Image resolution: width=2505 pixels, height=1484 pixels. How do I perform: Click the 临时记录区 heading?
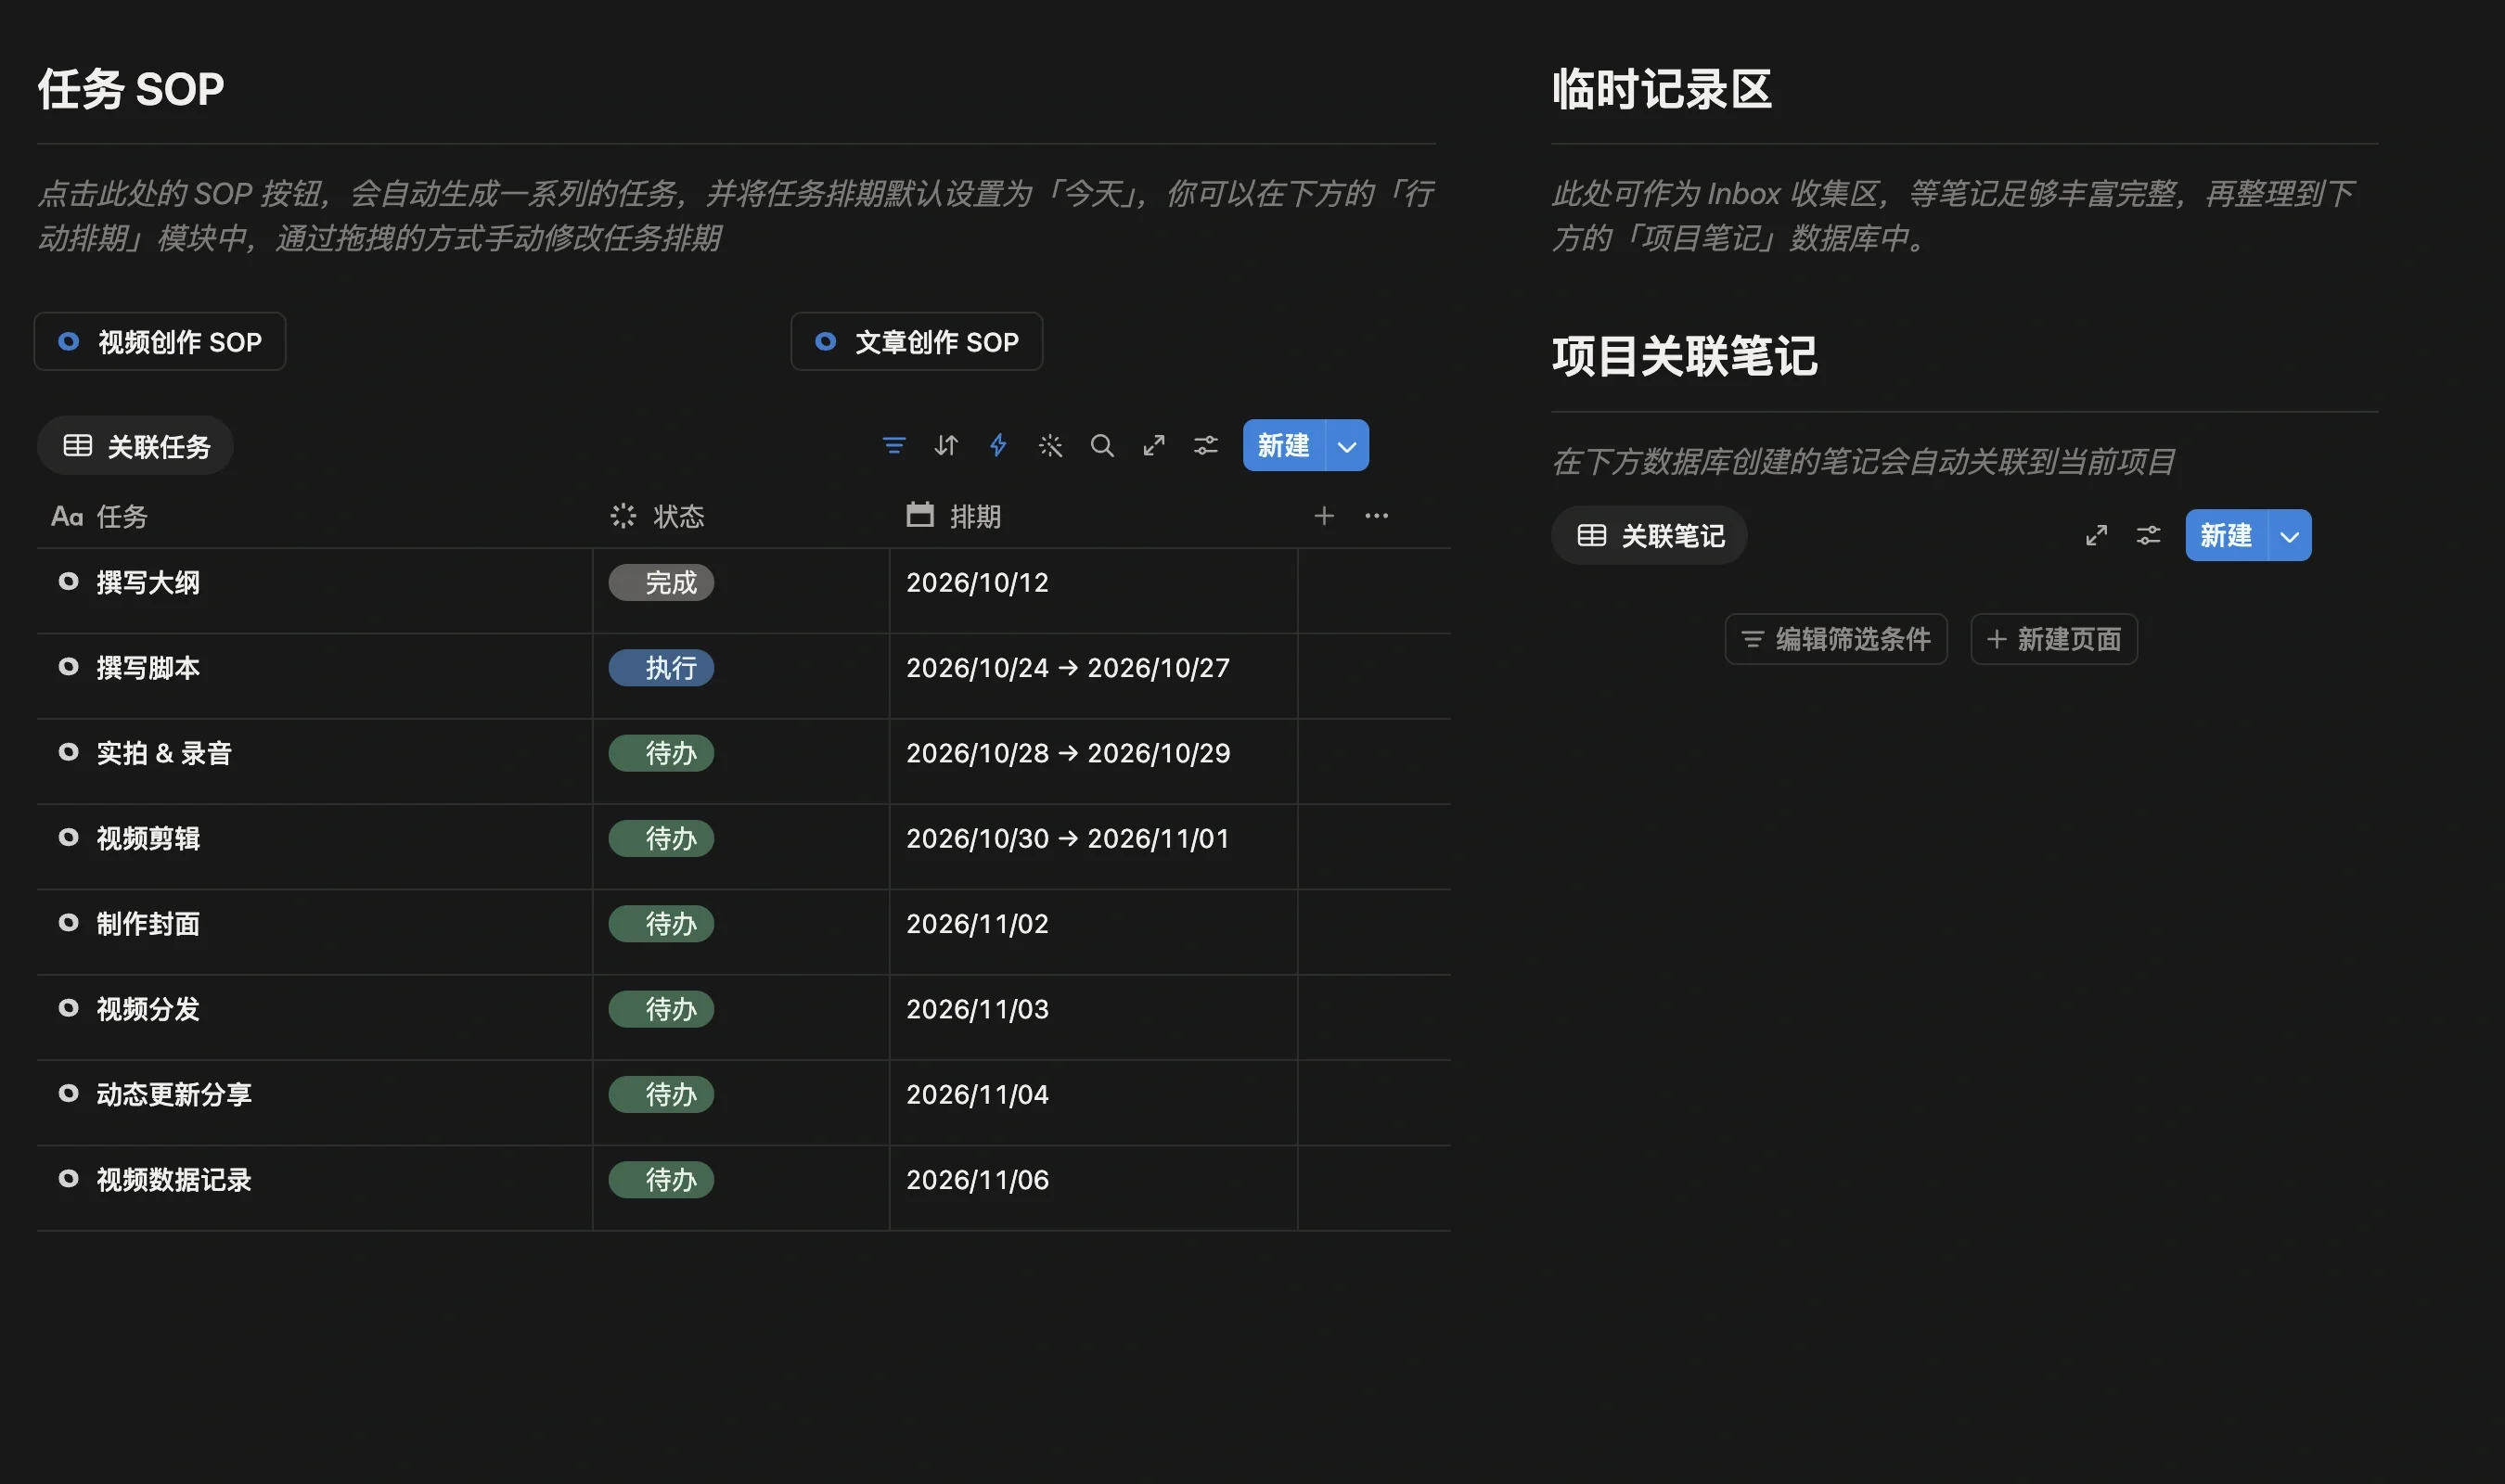click(x=1662, y=89)
